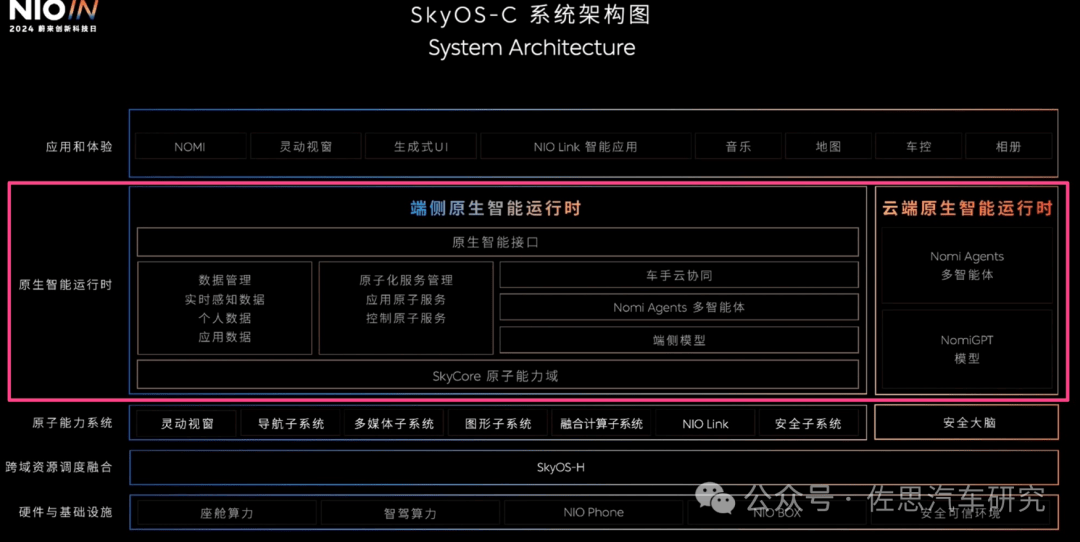Click on-device 'Nomi Agents 多智能体' bar
The image size is (1080, 542).
click(x=679, y=307)
